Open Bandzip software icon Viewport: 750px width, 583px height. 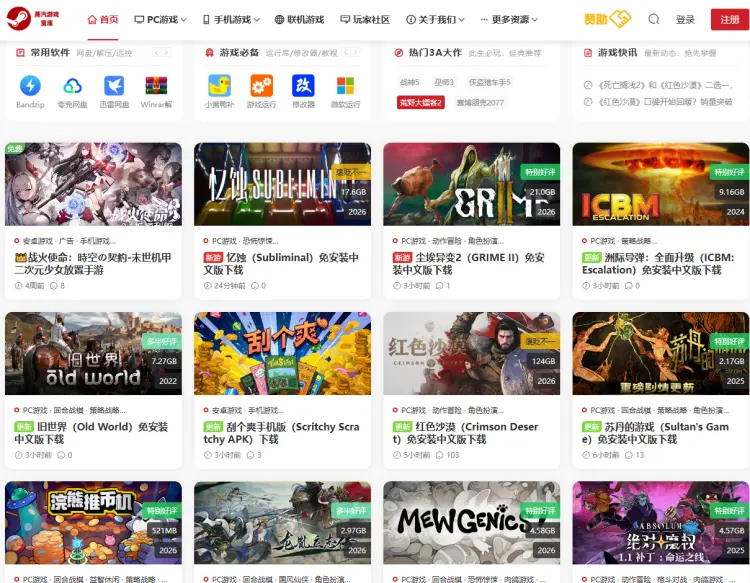coord(30,86)
